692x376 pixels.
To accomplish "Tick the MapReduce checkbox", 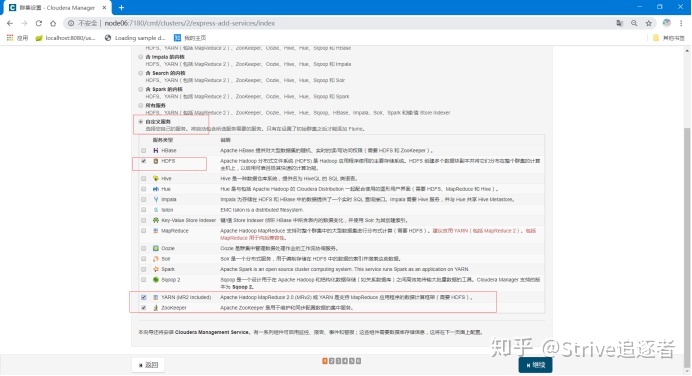I will [143, 231].
